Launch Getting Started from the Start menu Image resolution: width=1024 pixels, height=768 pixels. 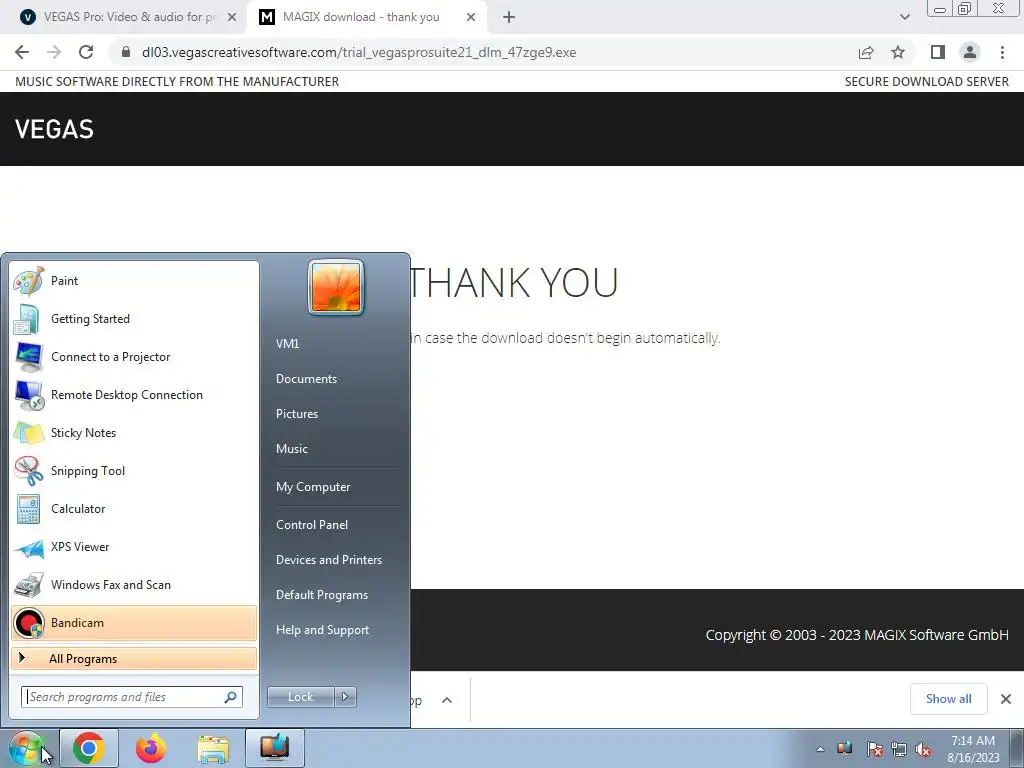tap(134, 319)
